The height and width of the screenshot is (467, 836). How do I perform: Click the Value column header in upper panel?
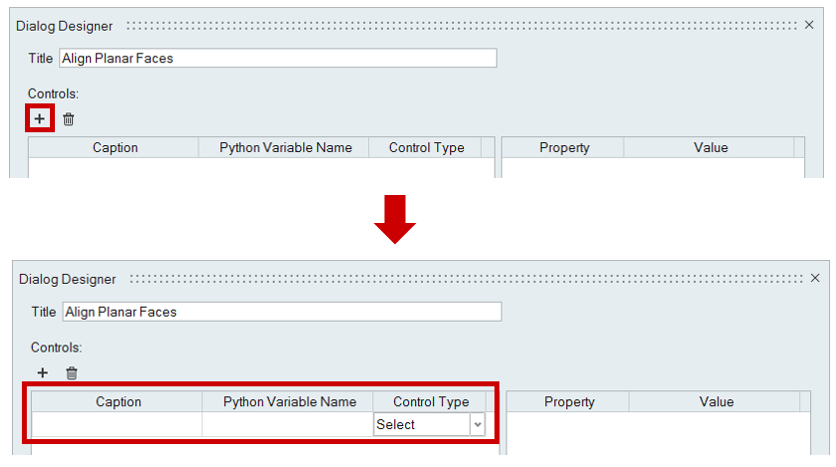coord(710,148)
